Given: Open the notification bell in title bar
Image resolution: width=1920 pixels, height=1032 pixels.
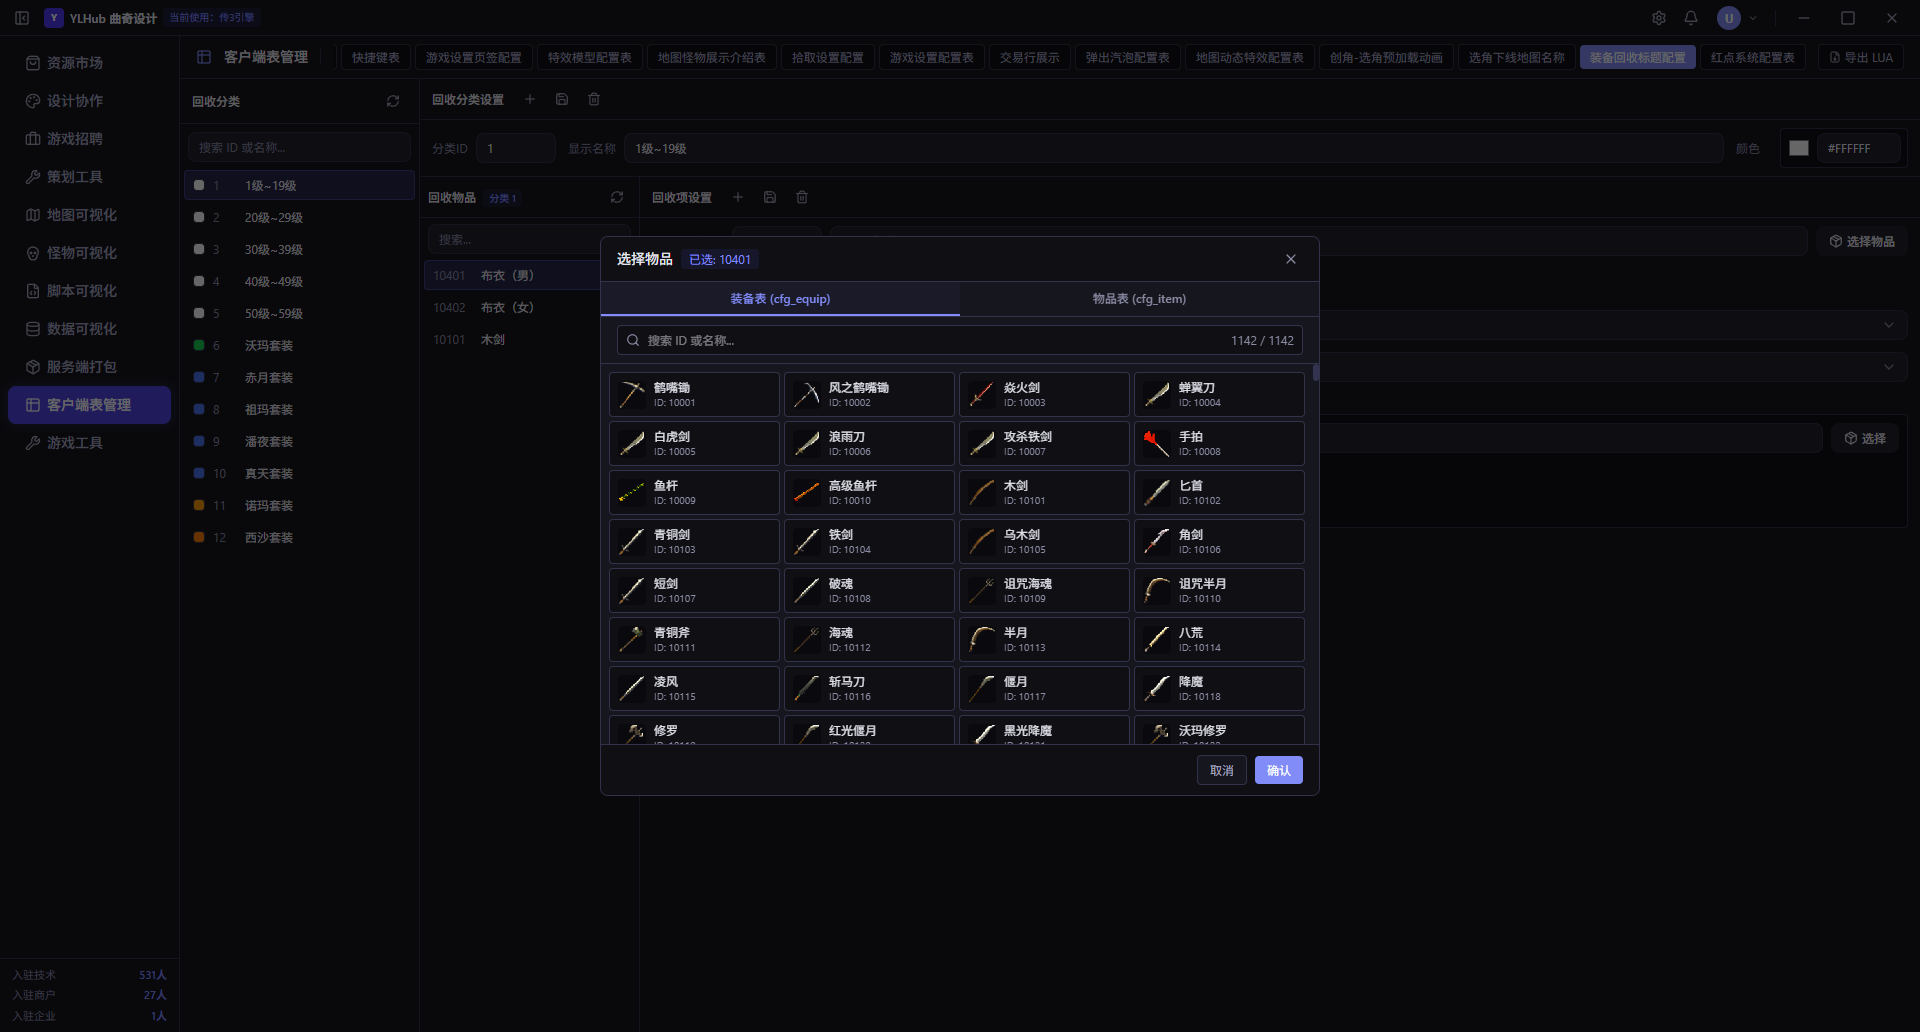Looking at the screenshot, I should point(1691,18).
